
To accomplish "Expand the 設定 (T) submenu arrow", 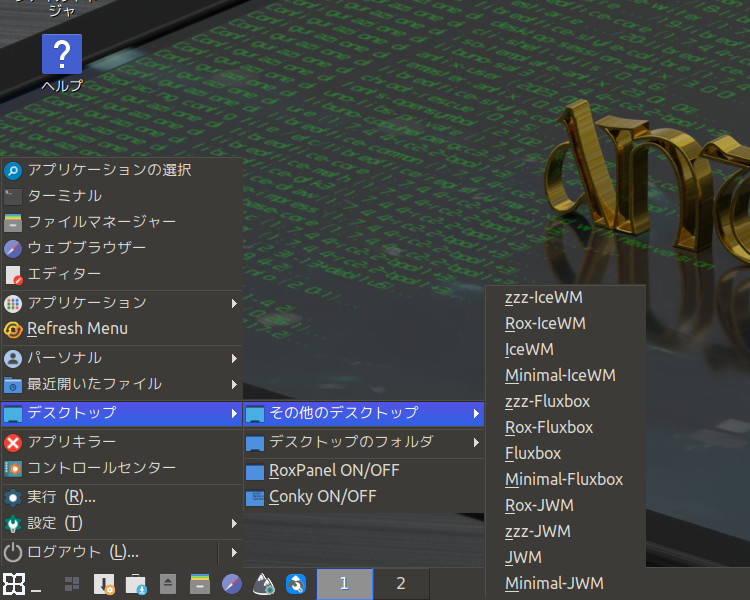I will point(234,523).
